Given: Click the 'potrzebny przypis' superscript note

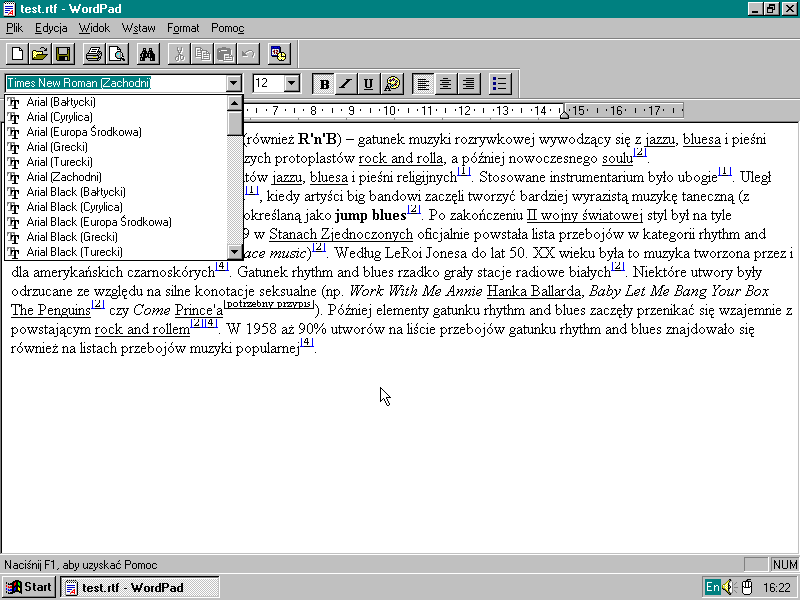Looking at the screenshot, I should [268, 304].
